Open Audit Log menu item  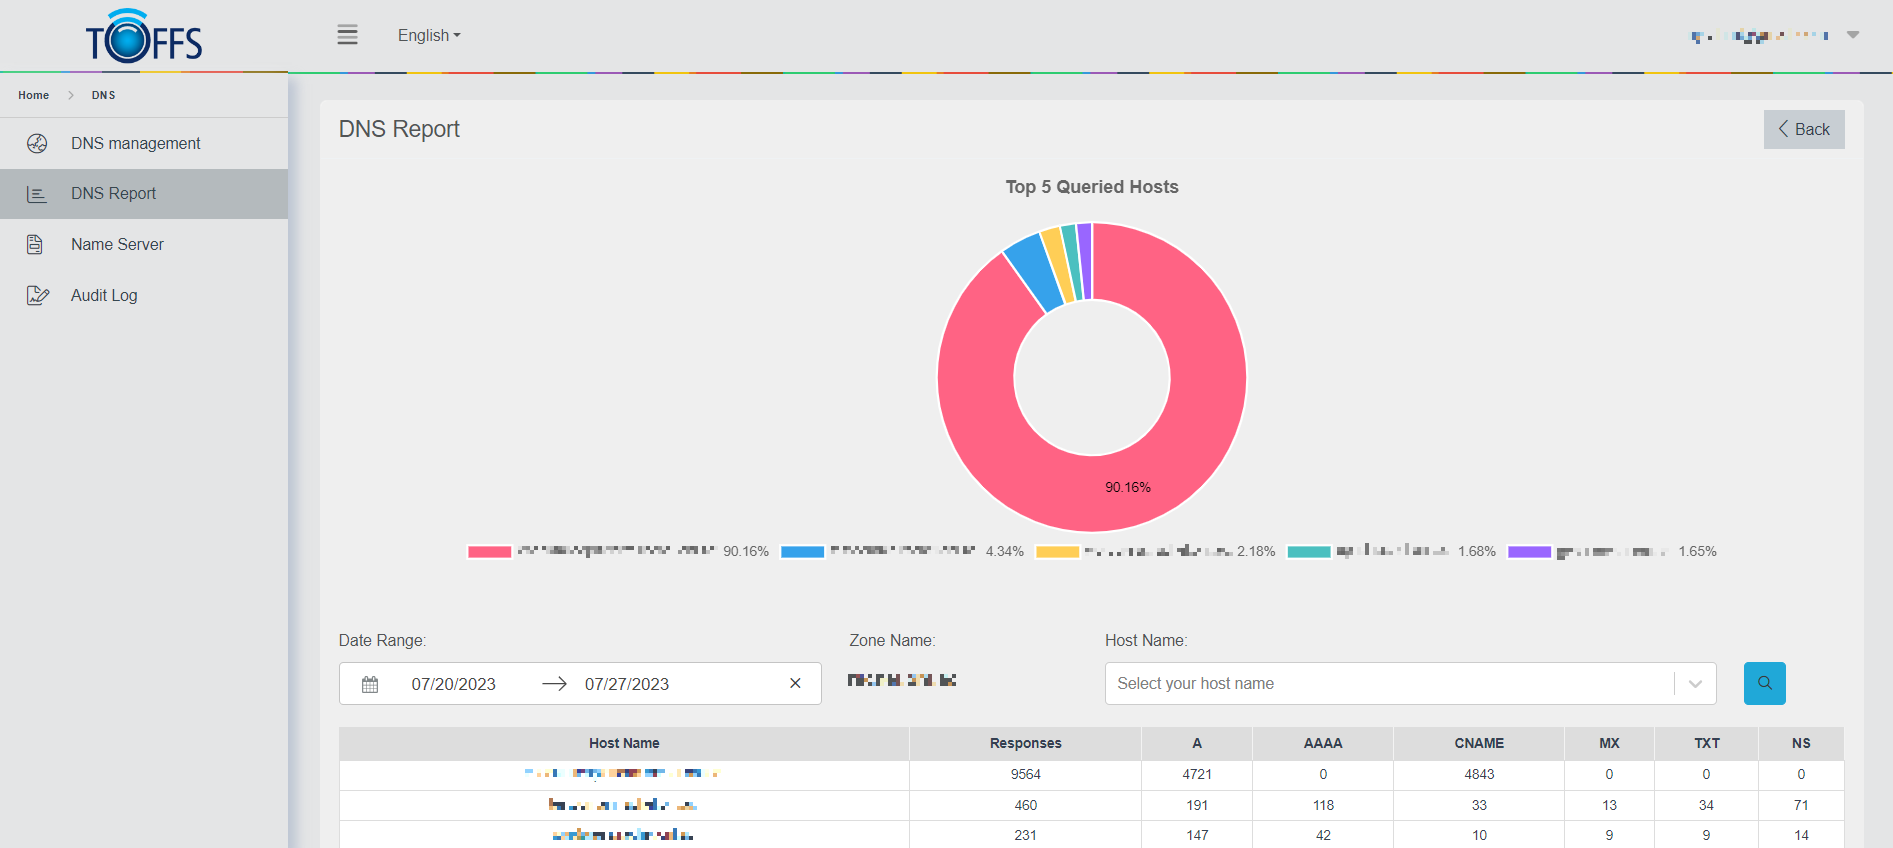[104, 295]
